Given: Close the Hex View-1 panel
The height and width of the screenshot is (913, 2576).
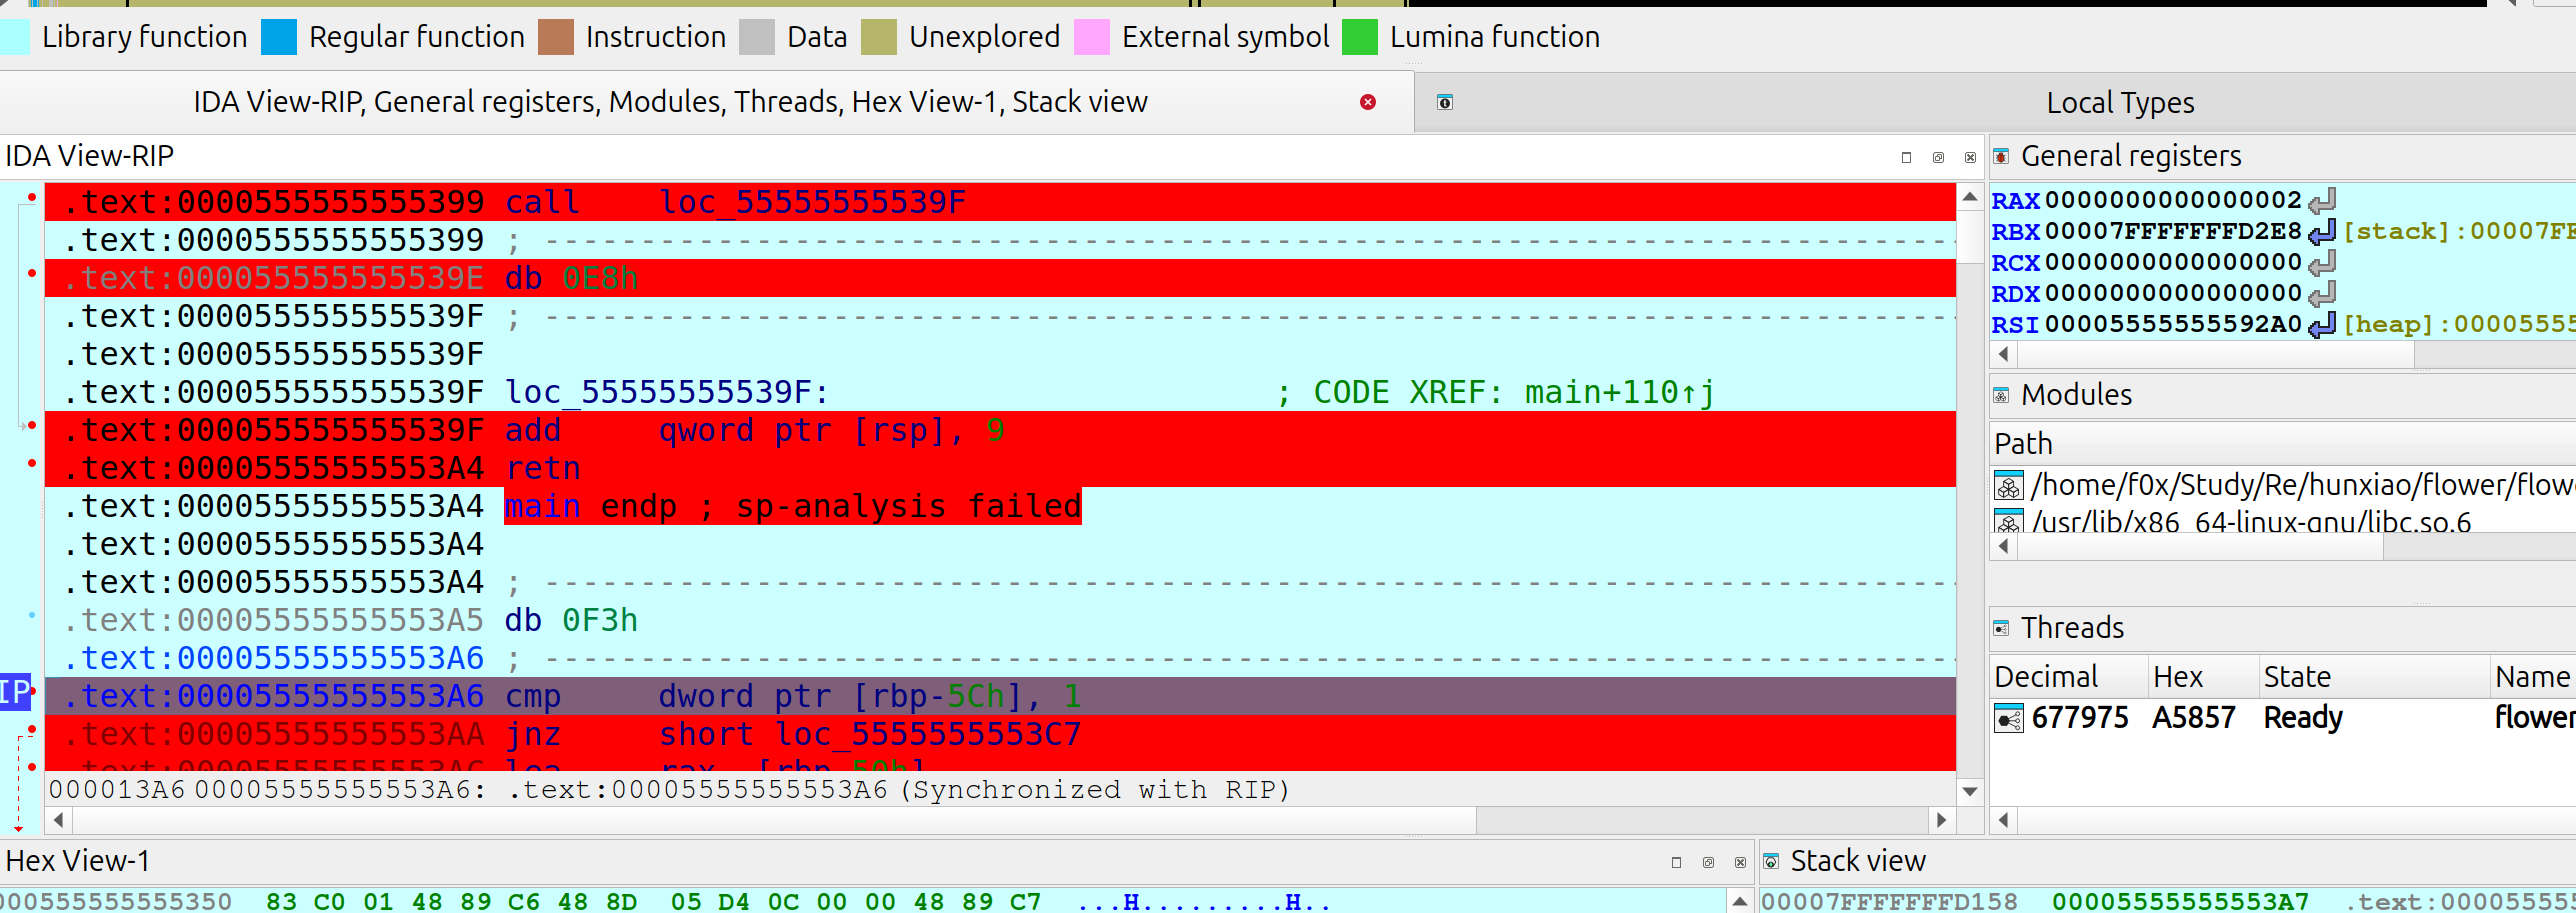Looking at the screenshot, I should [x=1740, y=862].
